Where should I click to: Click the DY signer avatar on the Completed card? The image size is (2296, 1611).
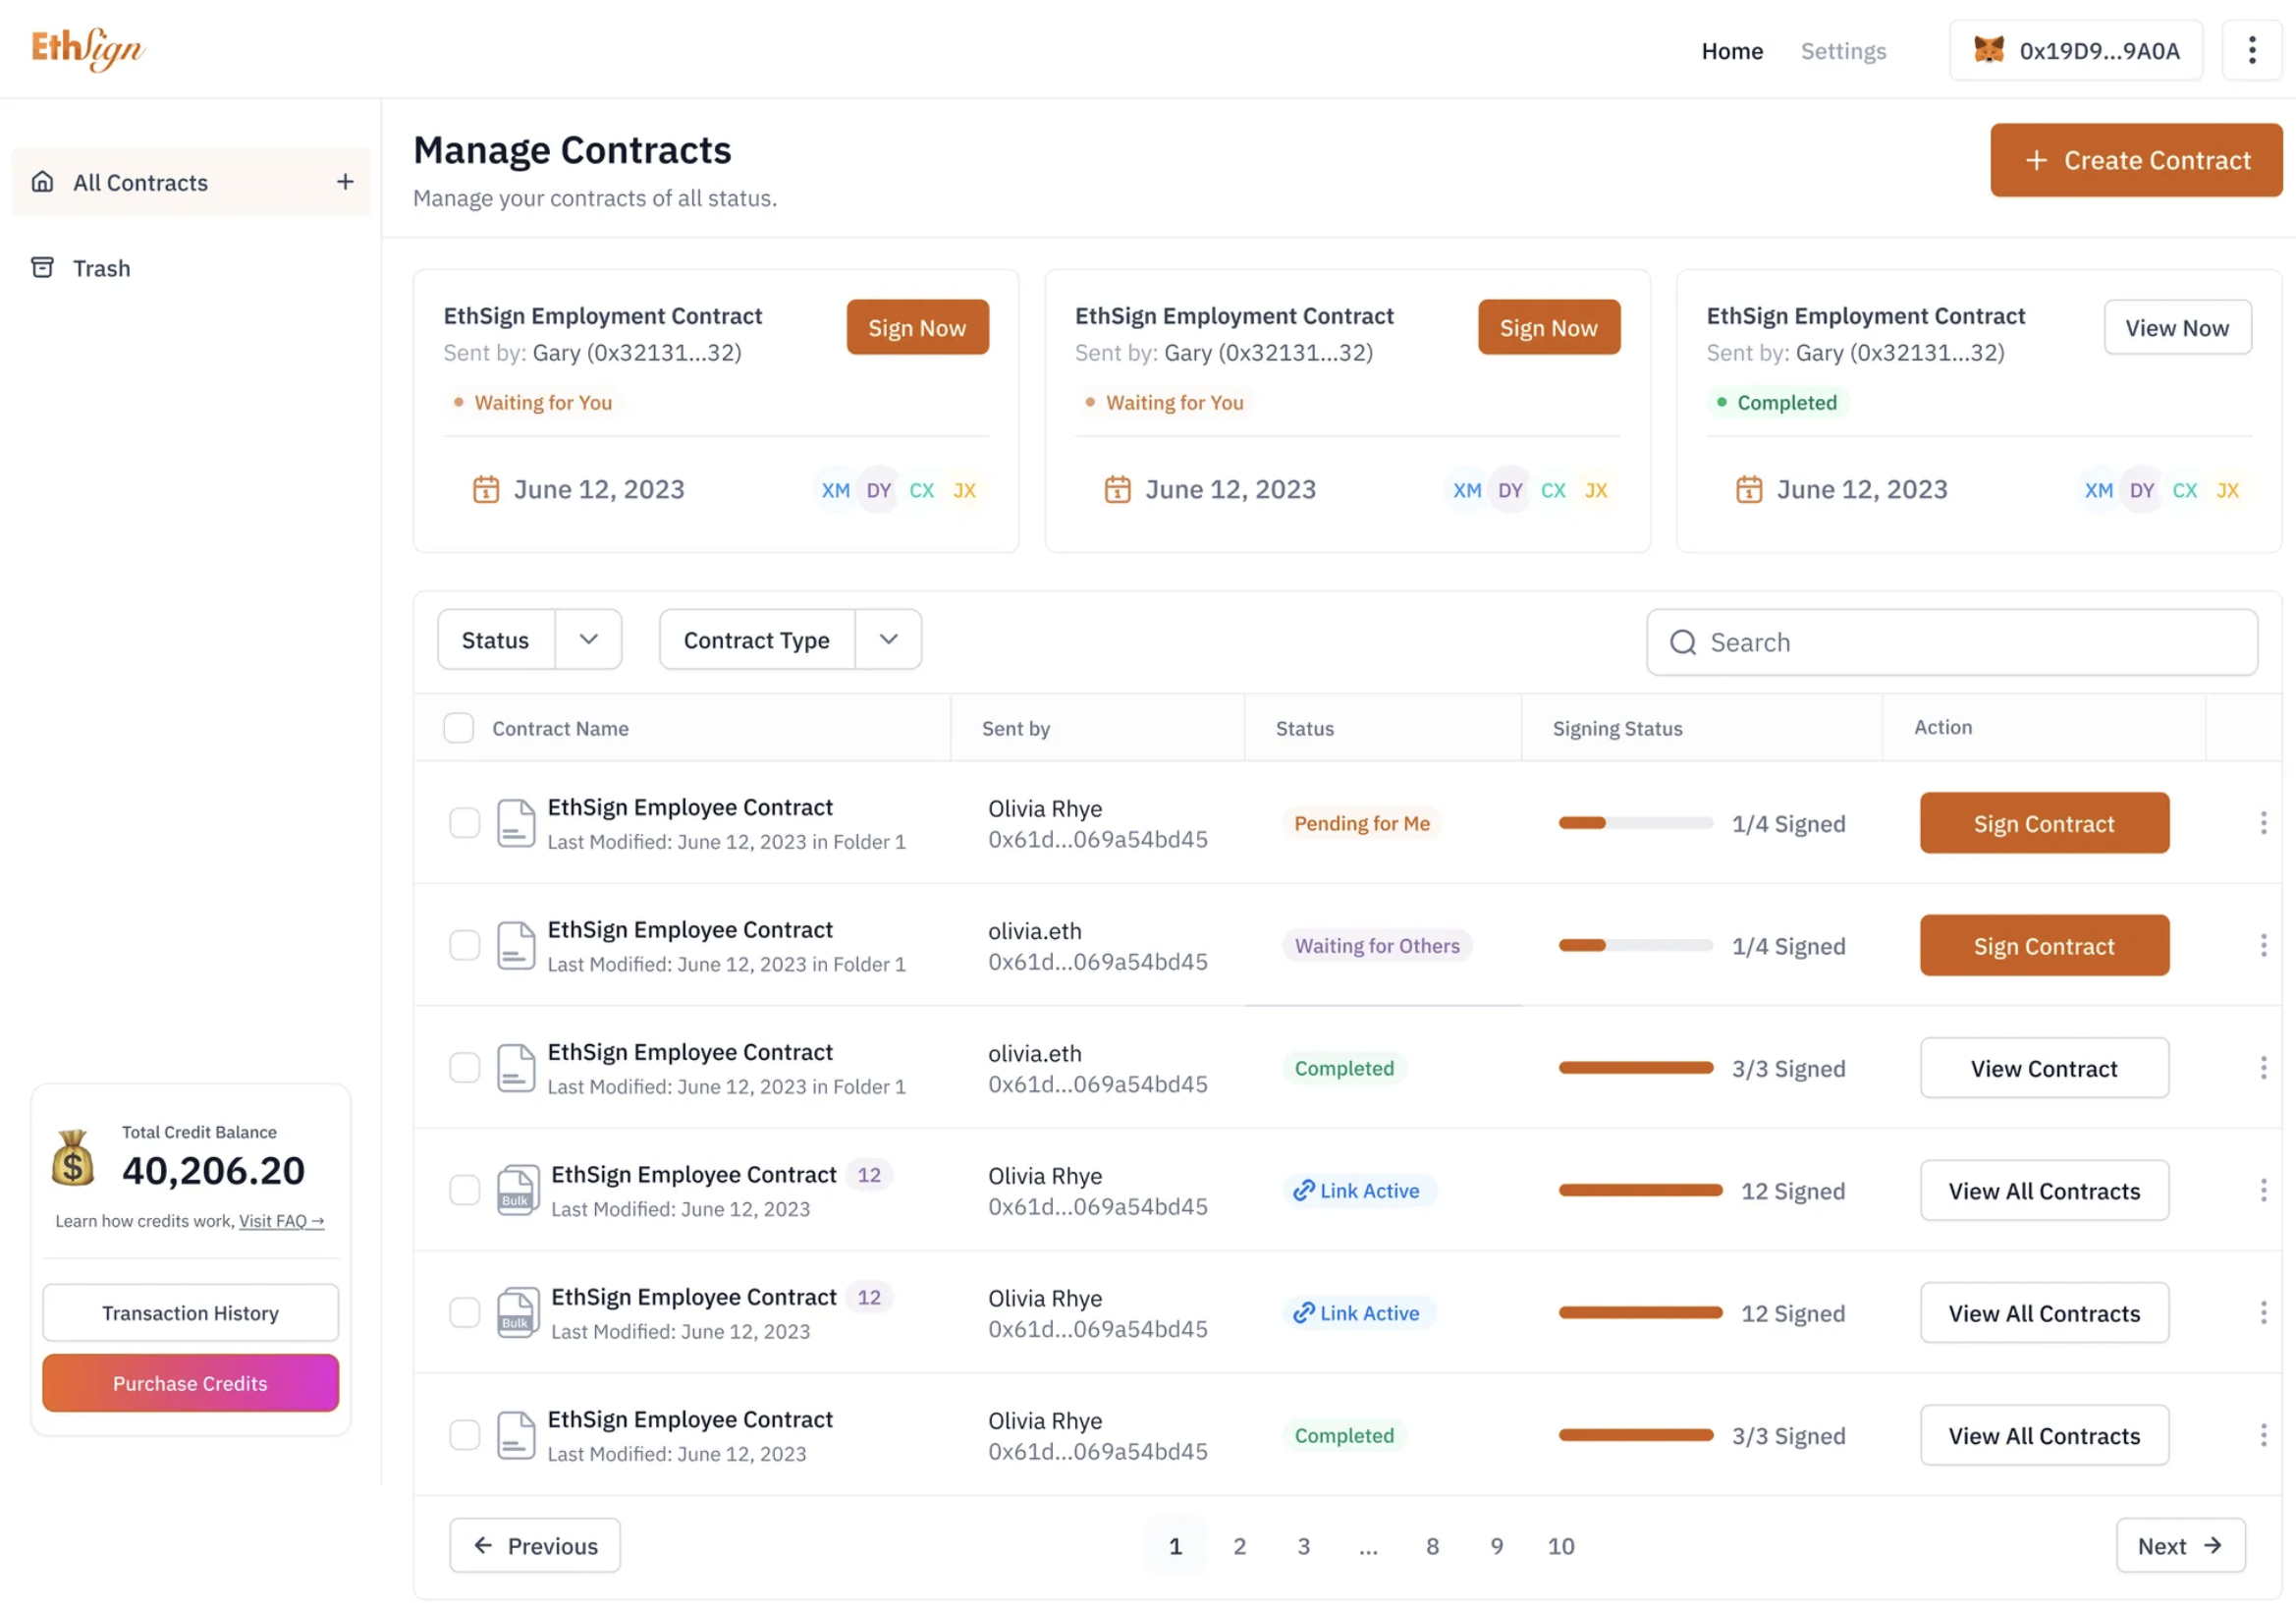2141,491
